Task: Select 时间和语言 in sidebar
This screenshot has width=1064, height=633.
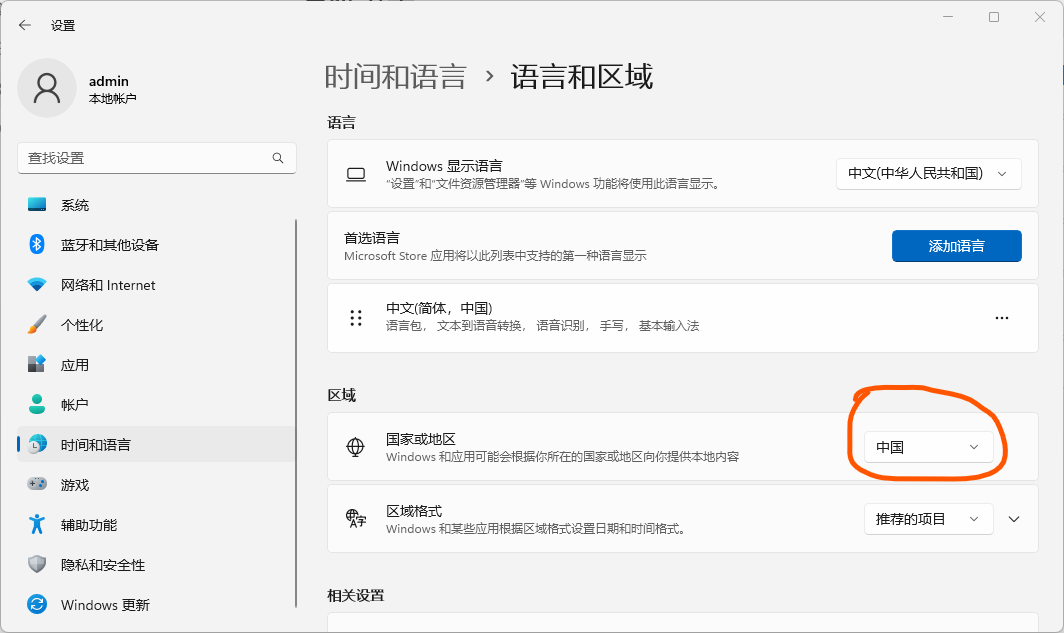Action: [x=156, y=444]
